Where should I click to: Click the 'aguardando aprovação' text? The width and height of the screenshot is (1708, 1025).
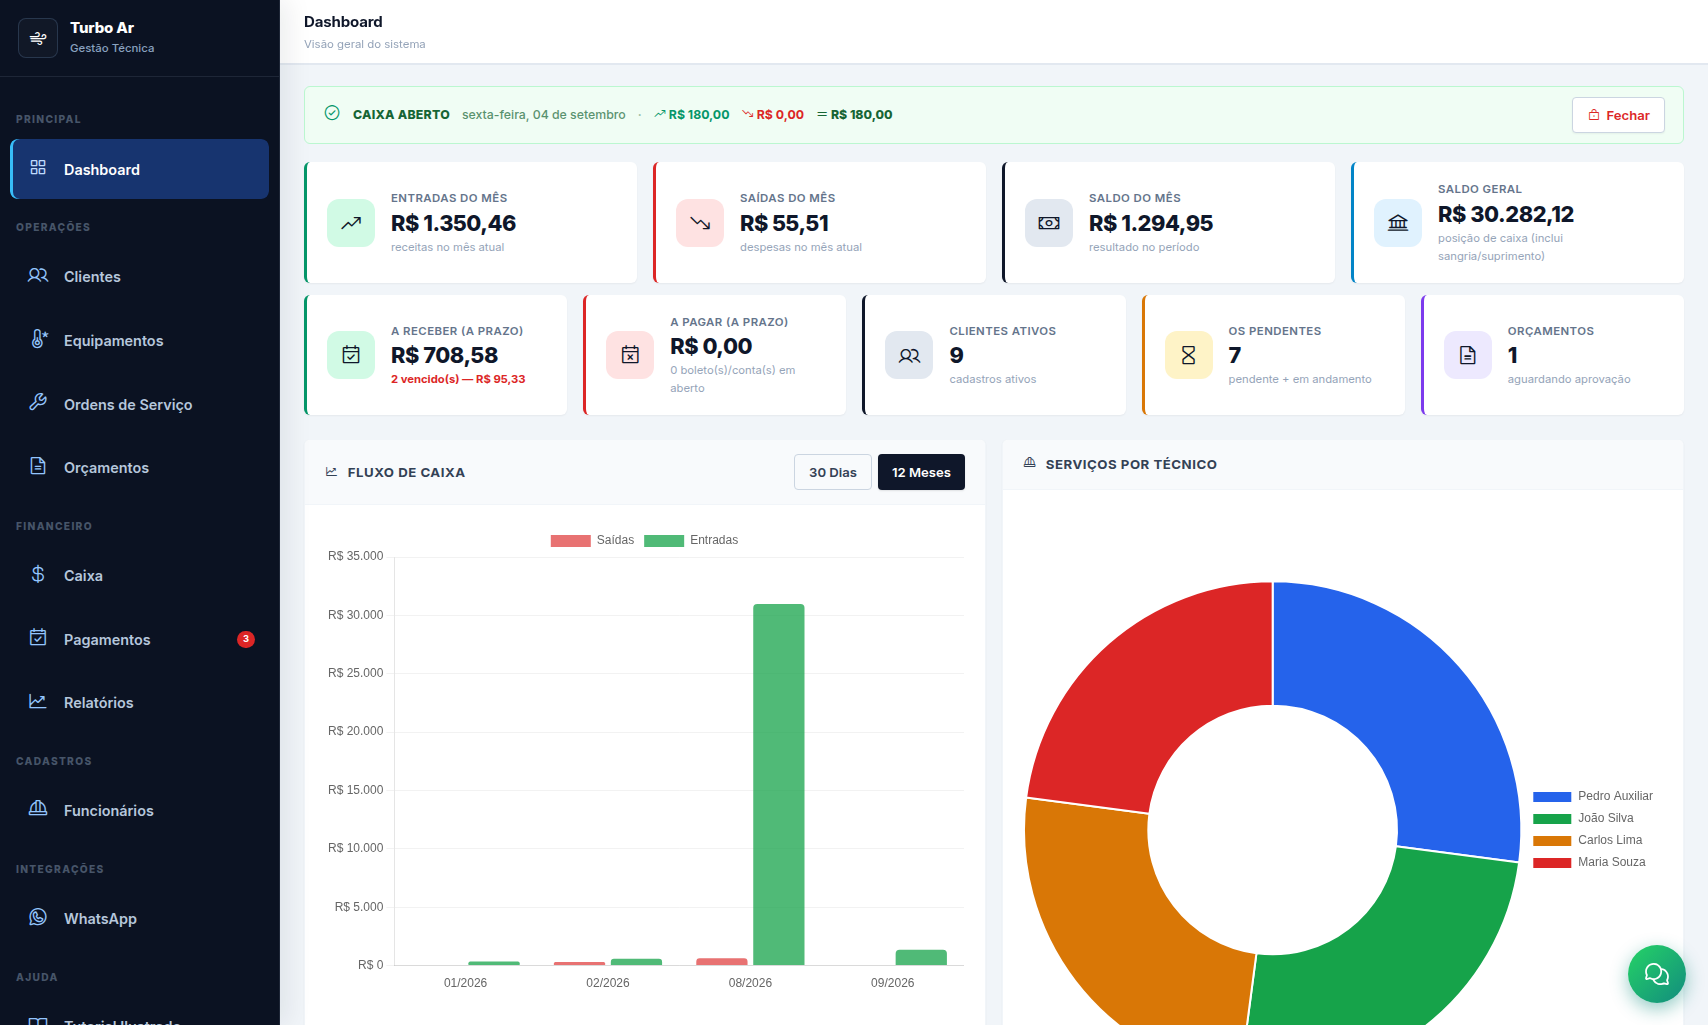1569,379
